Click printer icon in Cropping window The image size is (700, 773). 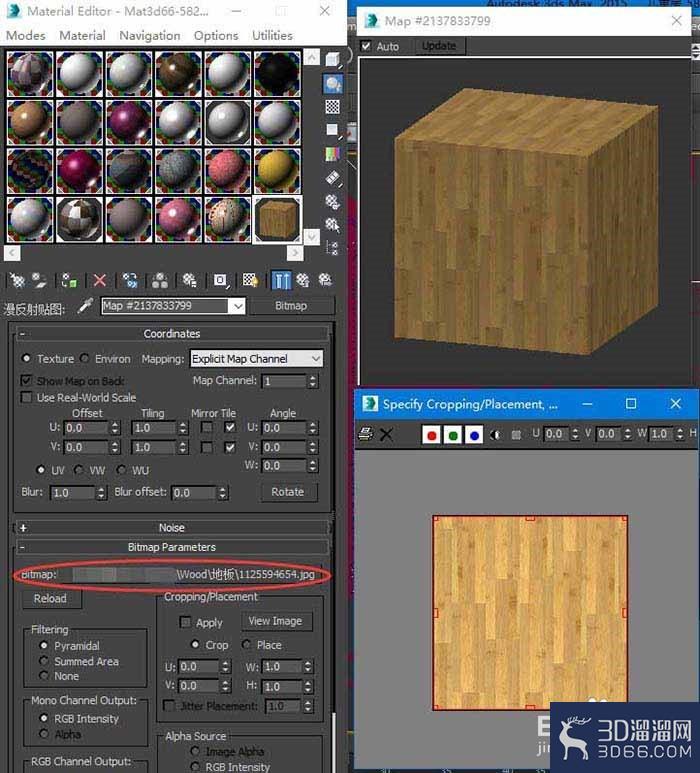click(x=366, y=434)
